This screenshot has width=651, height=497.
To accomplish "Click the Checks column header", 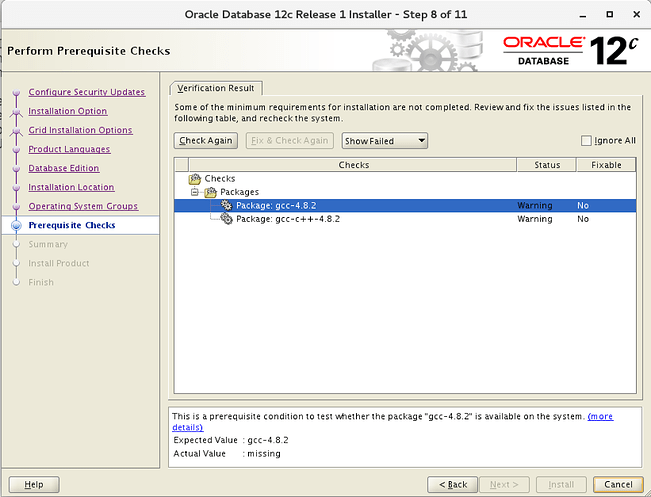I will pyautogui.click(x=353, y=165).
